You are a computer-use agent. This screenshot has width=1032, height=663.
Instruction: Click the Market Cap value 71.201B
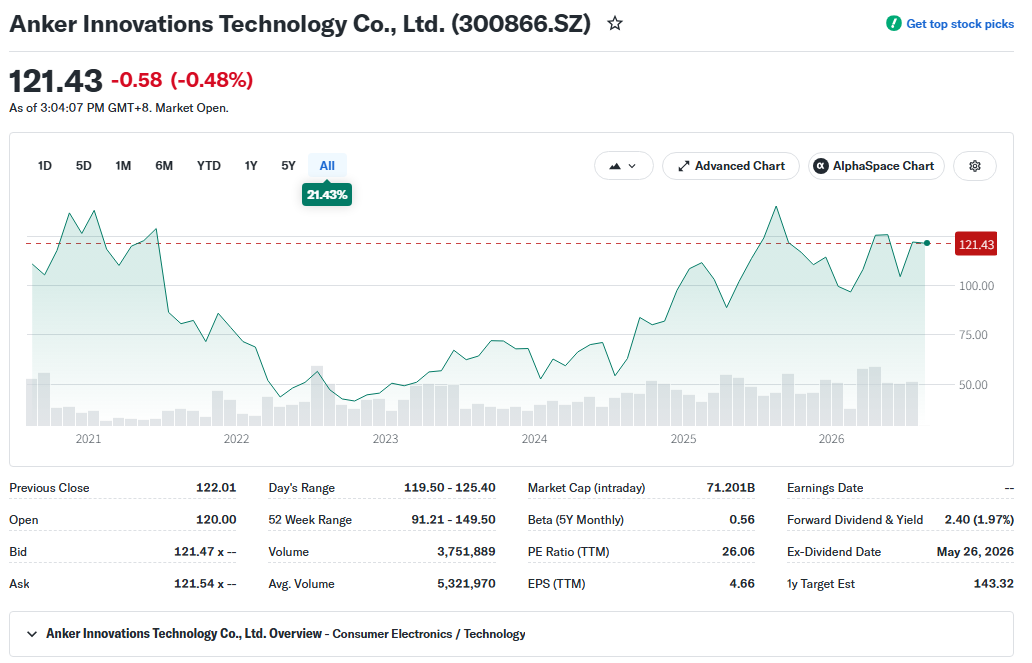pyautogui.click(x=731, y=488)
